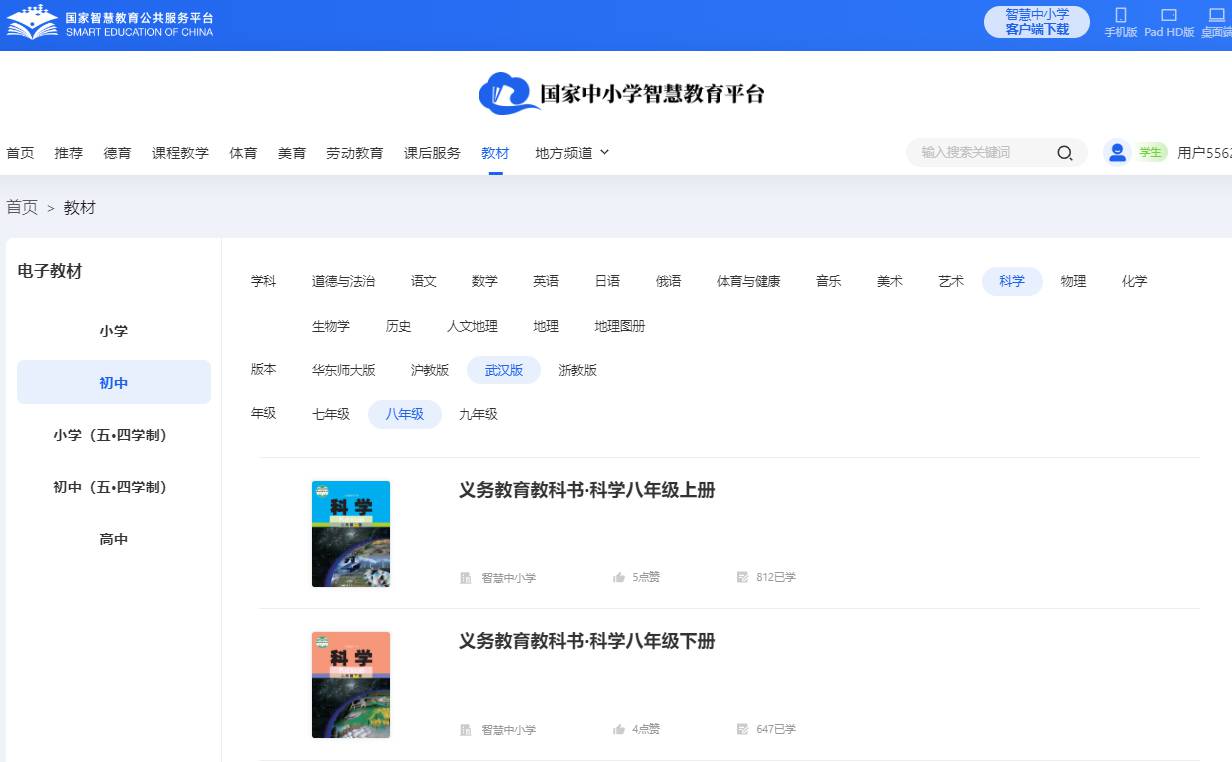Filter subject by 俄语
1232x762 pixels.
coord(668,281)
